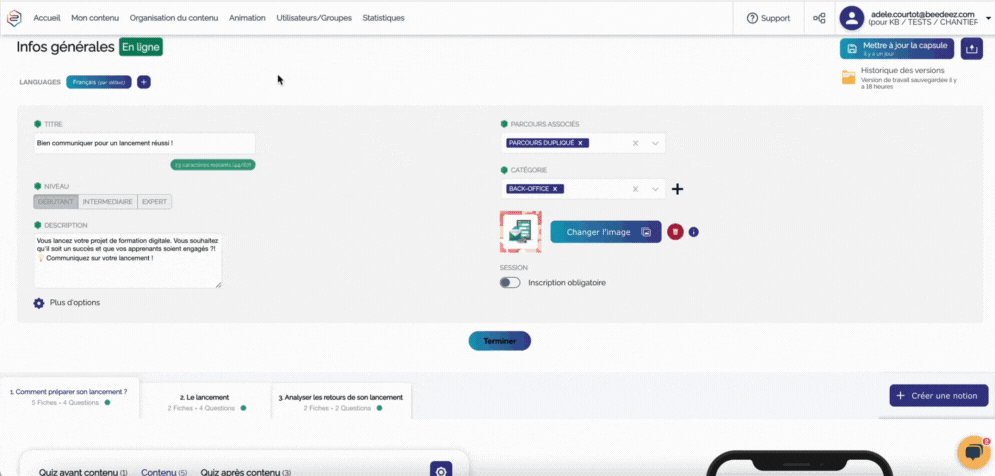The image size is (995, 476).
Task: Click the red delete image trash icon
Action: pos(675,232)
